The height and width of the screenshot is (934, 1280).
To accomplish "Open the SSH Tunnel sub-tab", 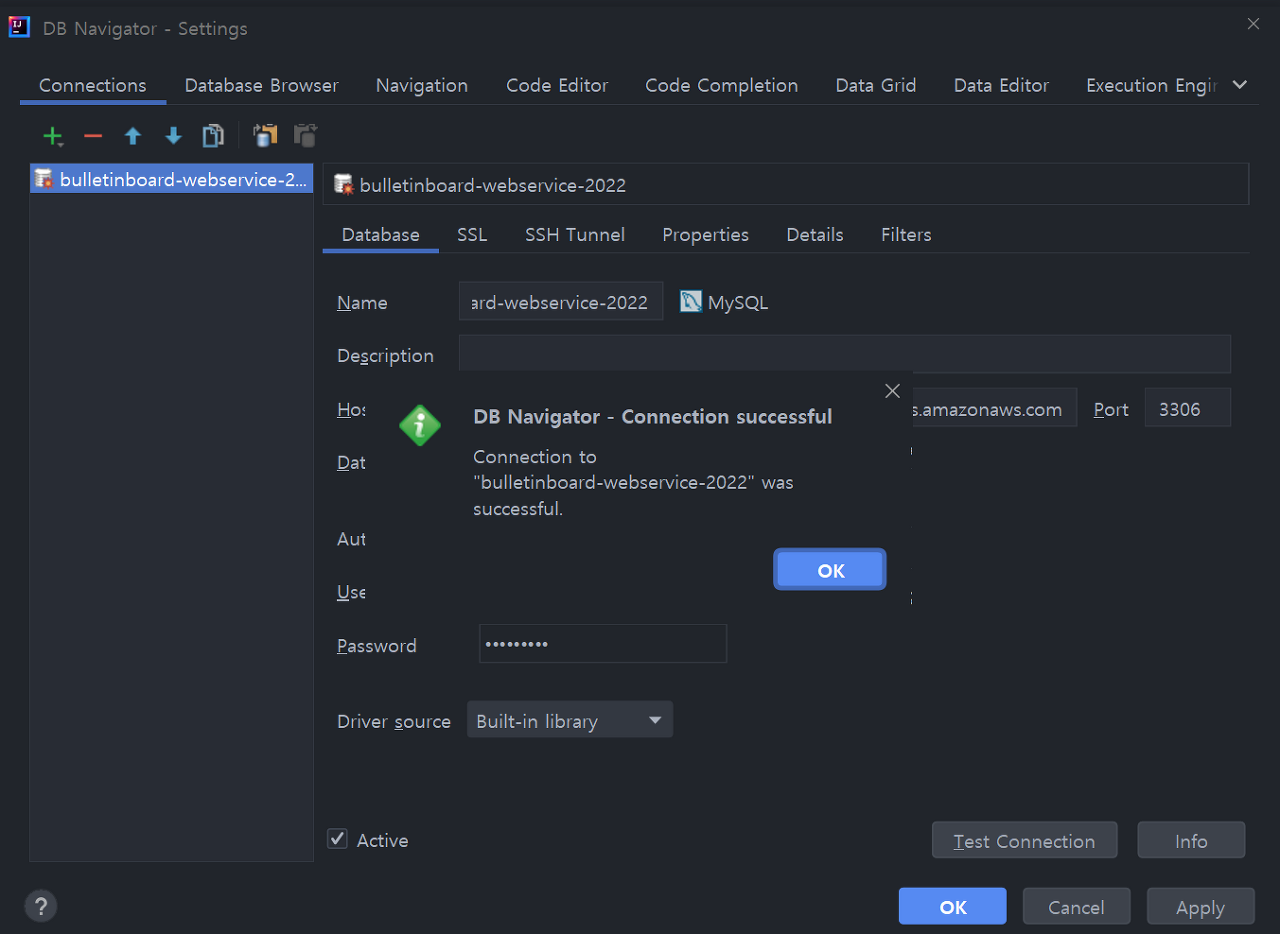I will point(575,234).
